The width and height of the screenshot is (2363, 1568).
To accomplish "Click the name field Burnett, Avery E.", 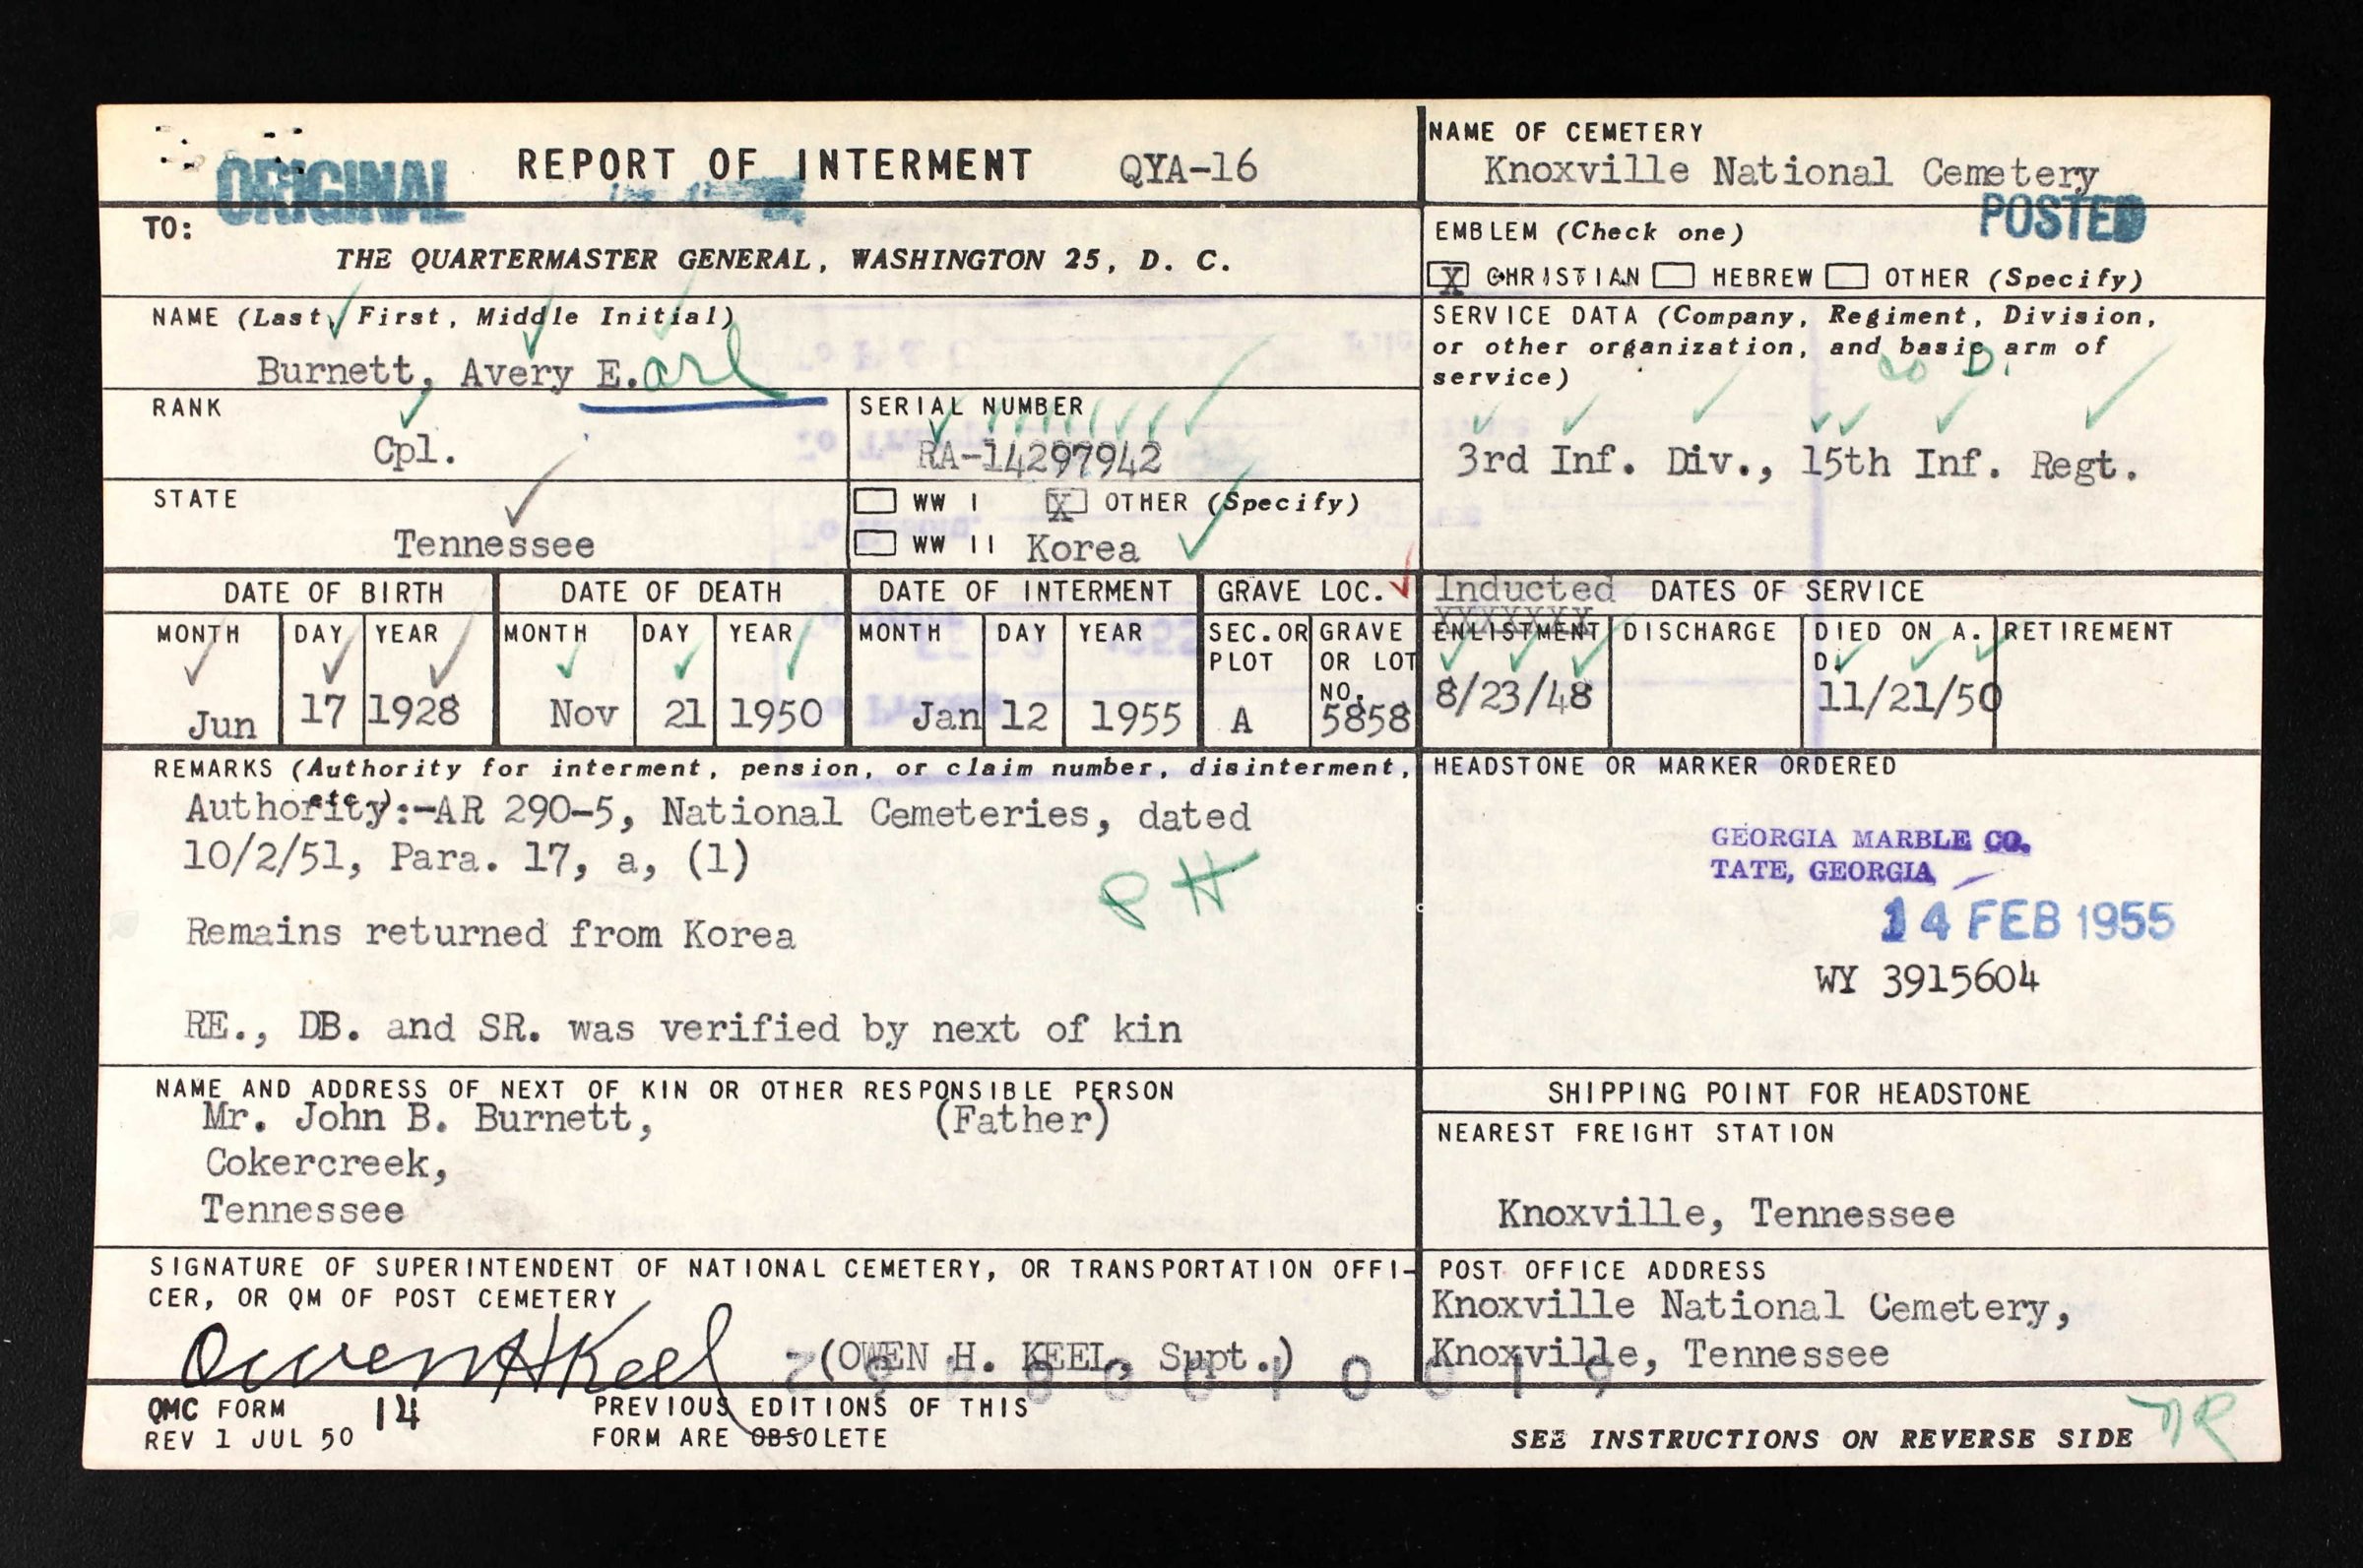I will click(x=445, y=373).
